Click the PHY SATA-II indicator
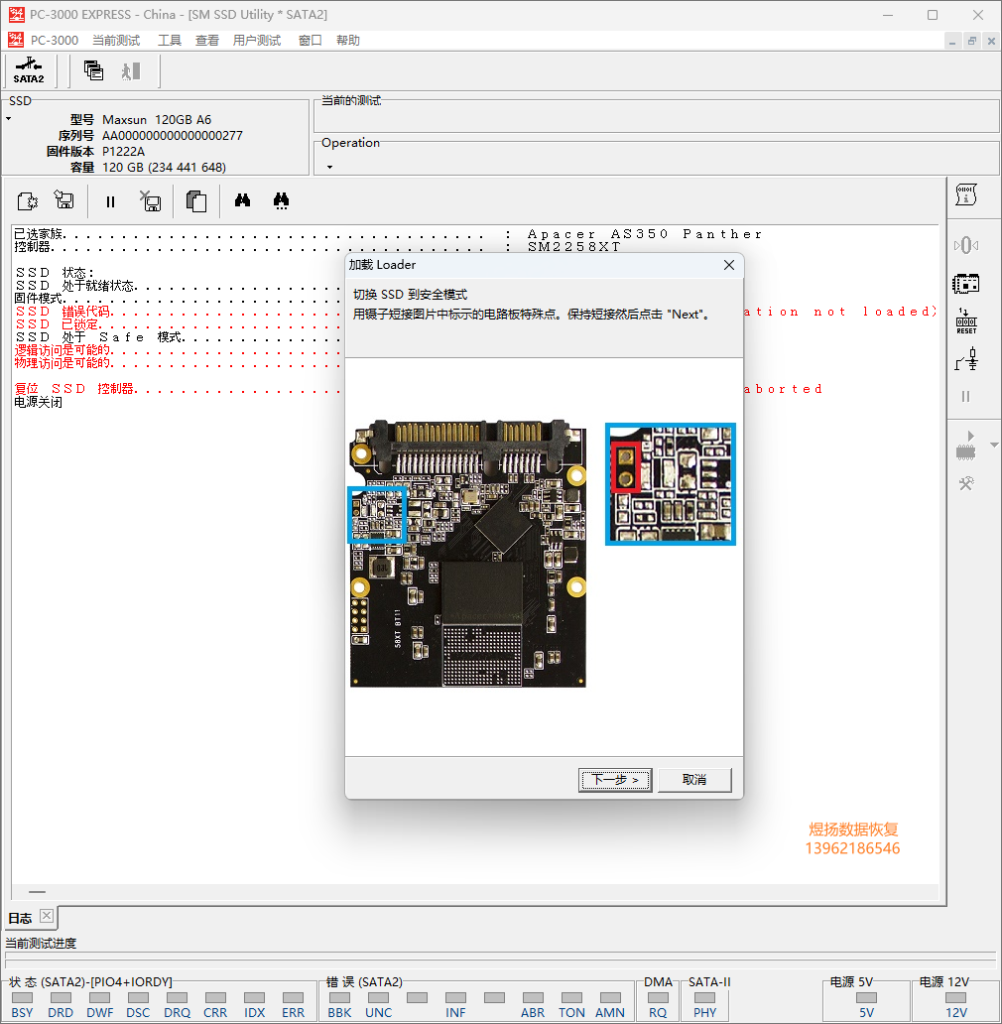1002x1024 pixels. [x=705, y=998]
